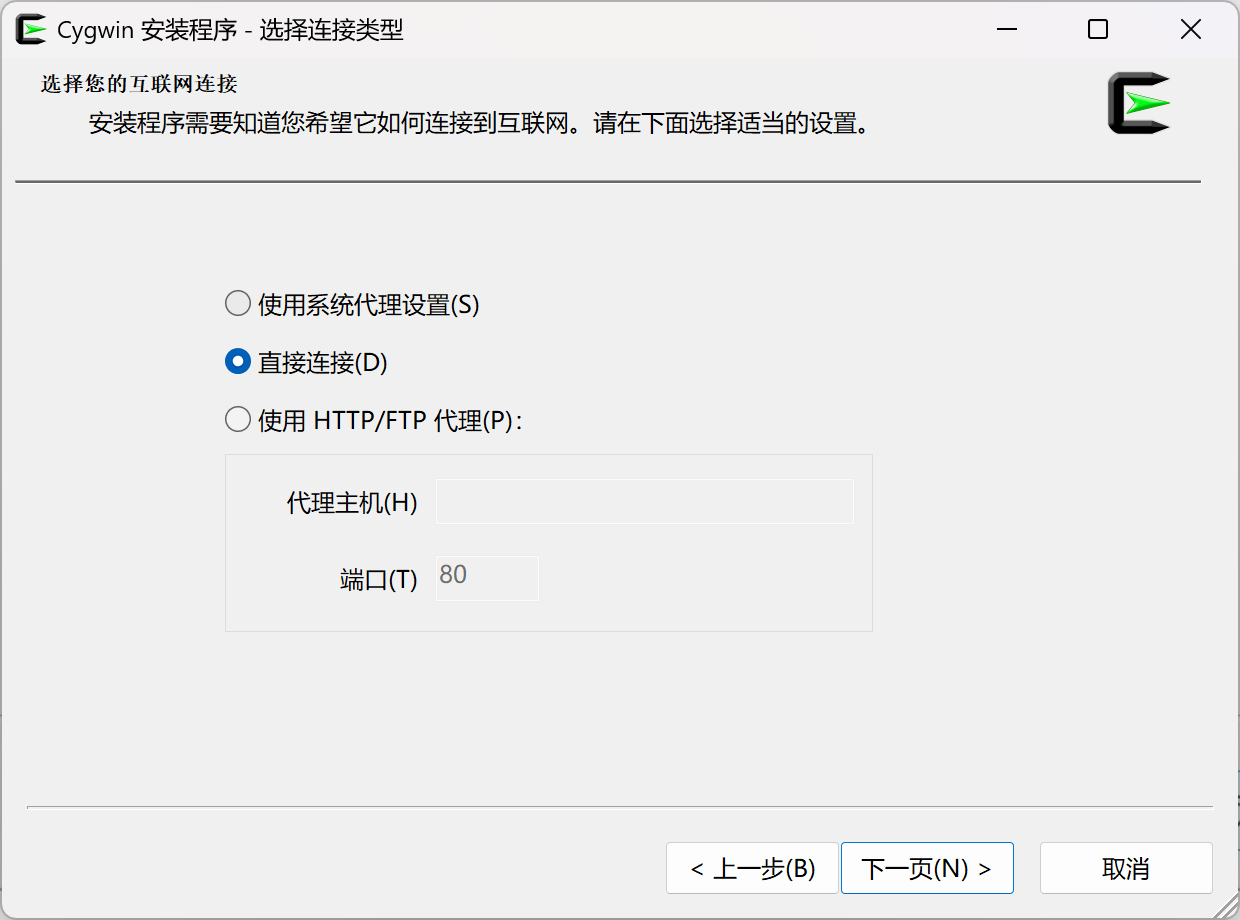Image resolution: width=1240 pixels, height=920 pixels.
Task: Go back with < 上一步(B) button
Action: (x=752, y=868)
